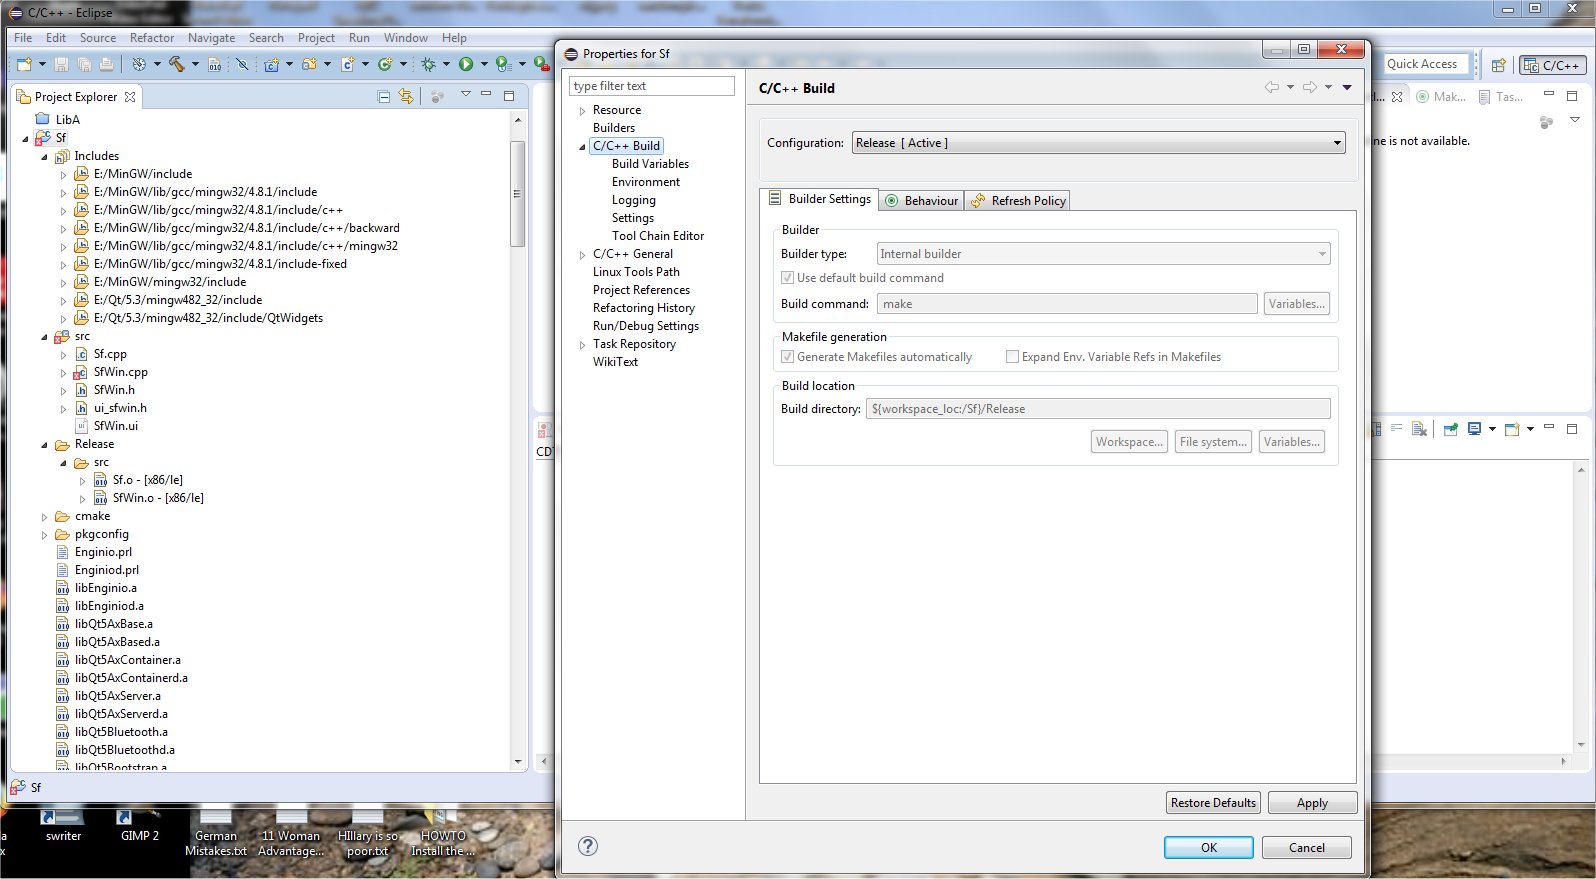Click Link with Editor arrows icon

[405, 96]
